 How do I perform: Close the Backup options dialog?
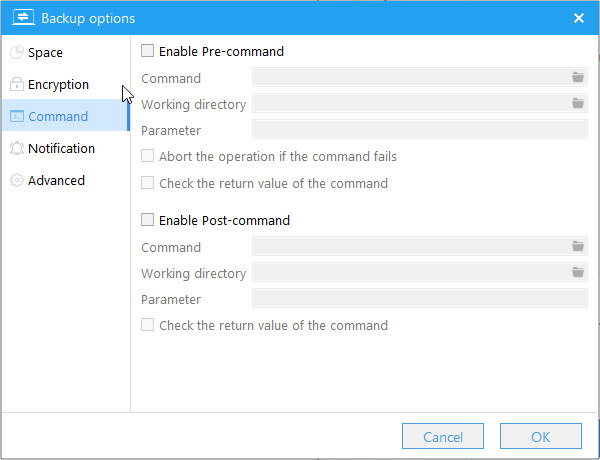pyautogui.click(x=578, y=18)
